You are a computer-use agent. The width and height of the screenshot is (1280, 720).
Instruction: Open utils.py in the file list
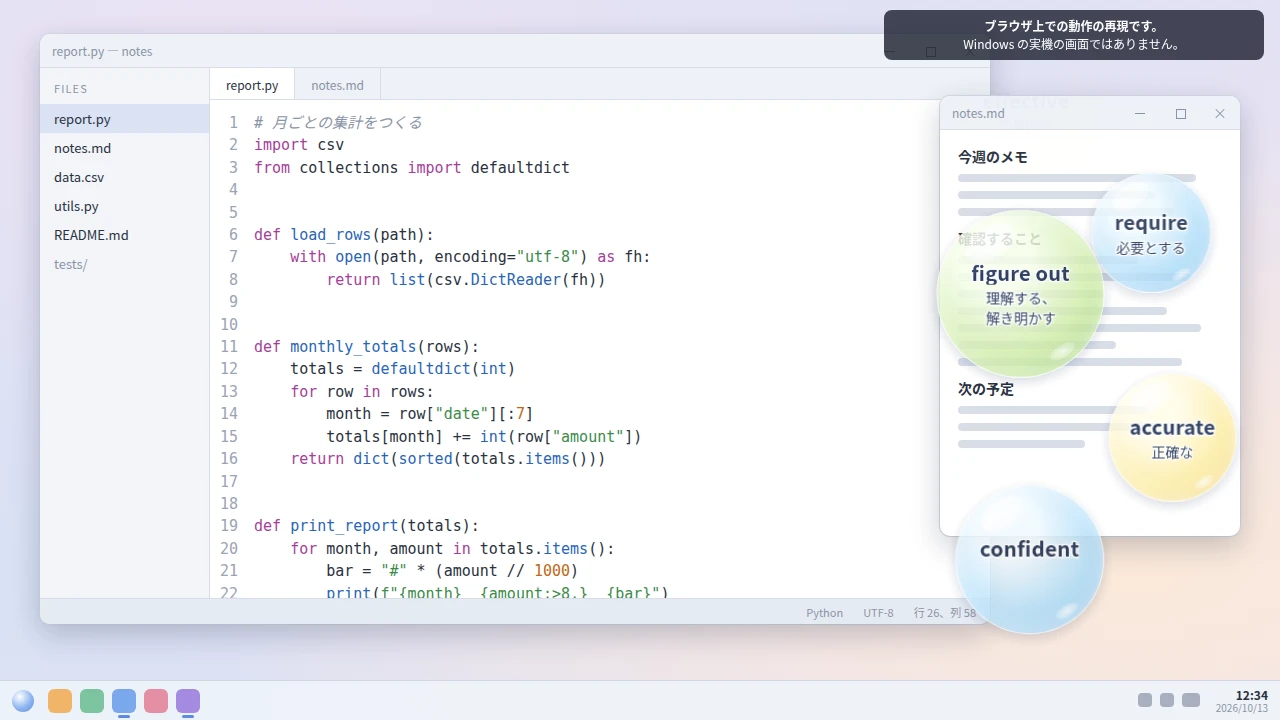(x=125, y=206)
